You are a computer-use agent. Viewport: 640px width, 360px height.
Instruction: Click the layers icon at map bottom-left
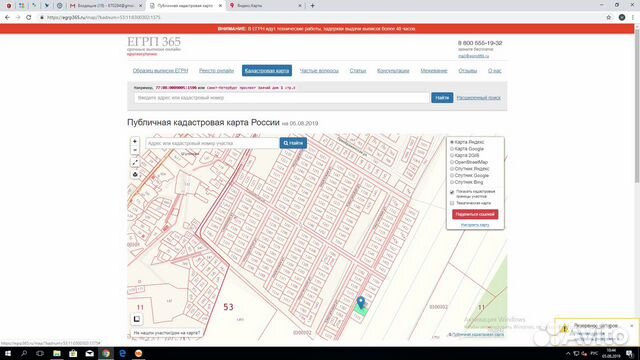click(x=137, y=319)
